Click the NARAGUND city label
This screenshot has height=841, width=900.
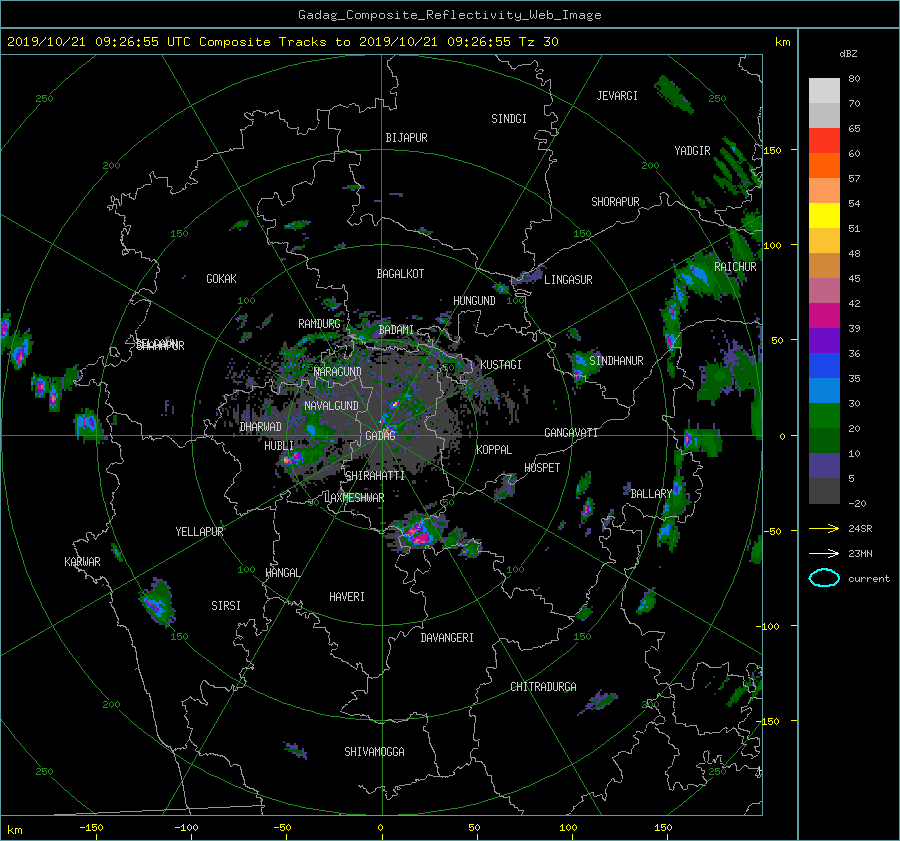pos(338,371)
